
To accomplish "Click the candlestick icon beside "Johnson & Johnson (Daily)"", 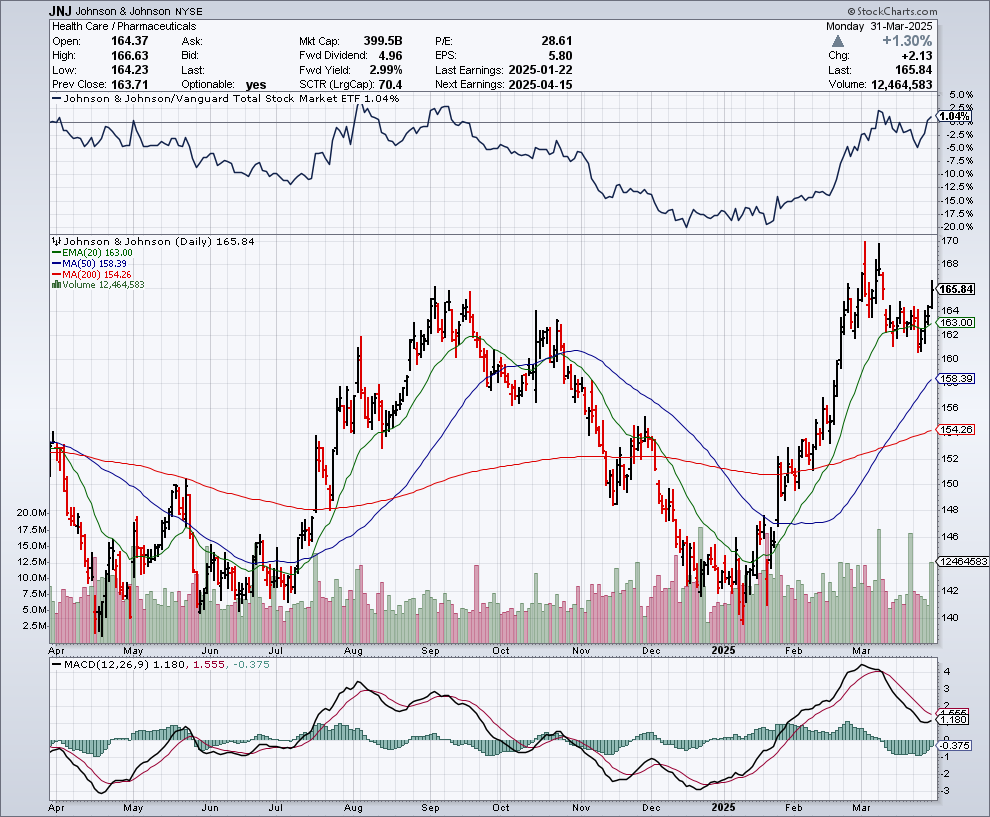I will point(56,241).
